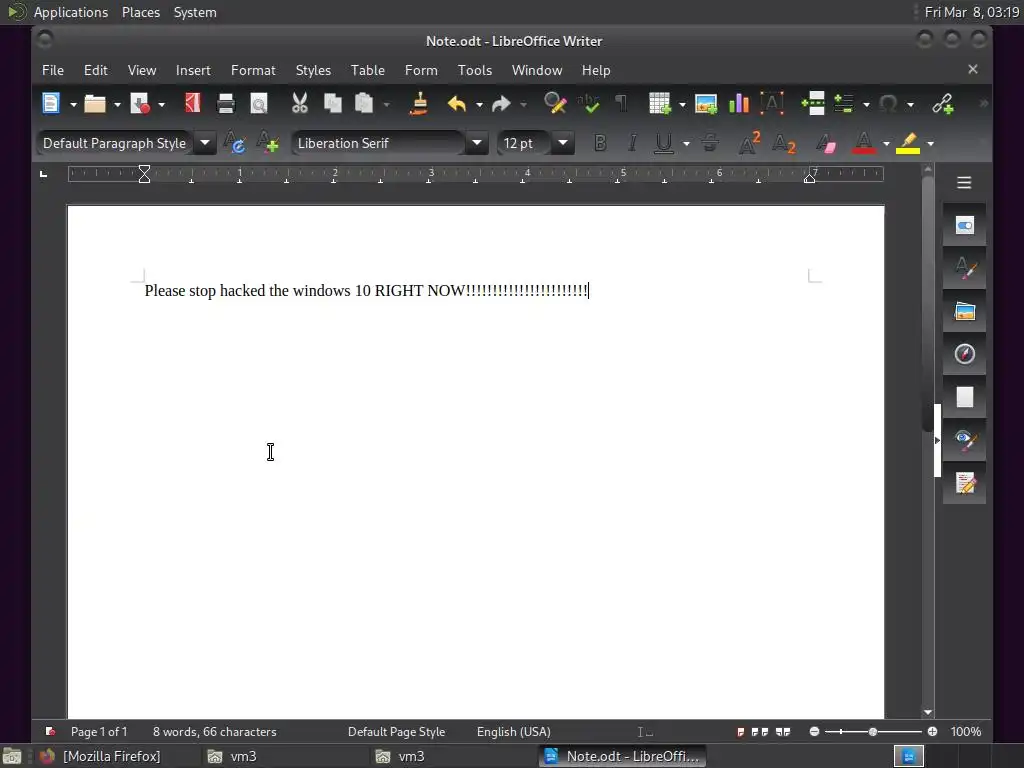The image size is (1024, 768).
Task: Open the New document dropdown arrow
Action: (73, 104)
